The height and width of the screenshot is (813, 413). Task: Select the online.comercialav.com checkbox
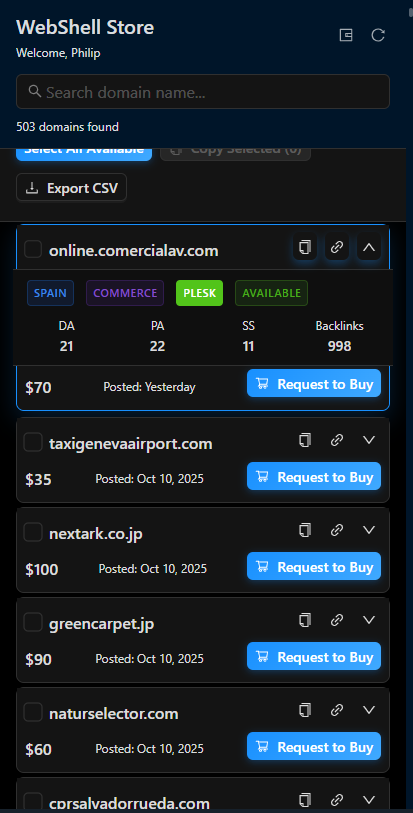33,249
